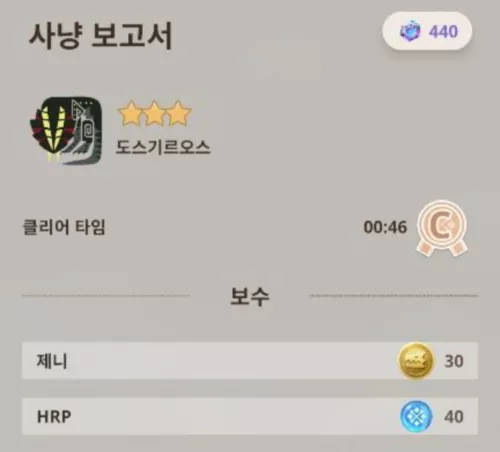Select the third gold star
Screen dimensions: 500x452
pyautogui.click(x=179, y=114)
